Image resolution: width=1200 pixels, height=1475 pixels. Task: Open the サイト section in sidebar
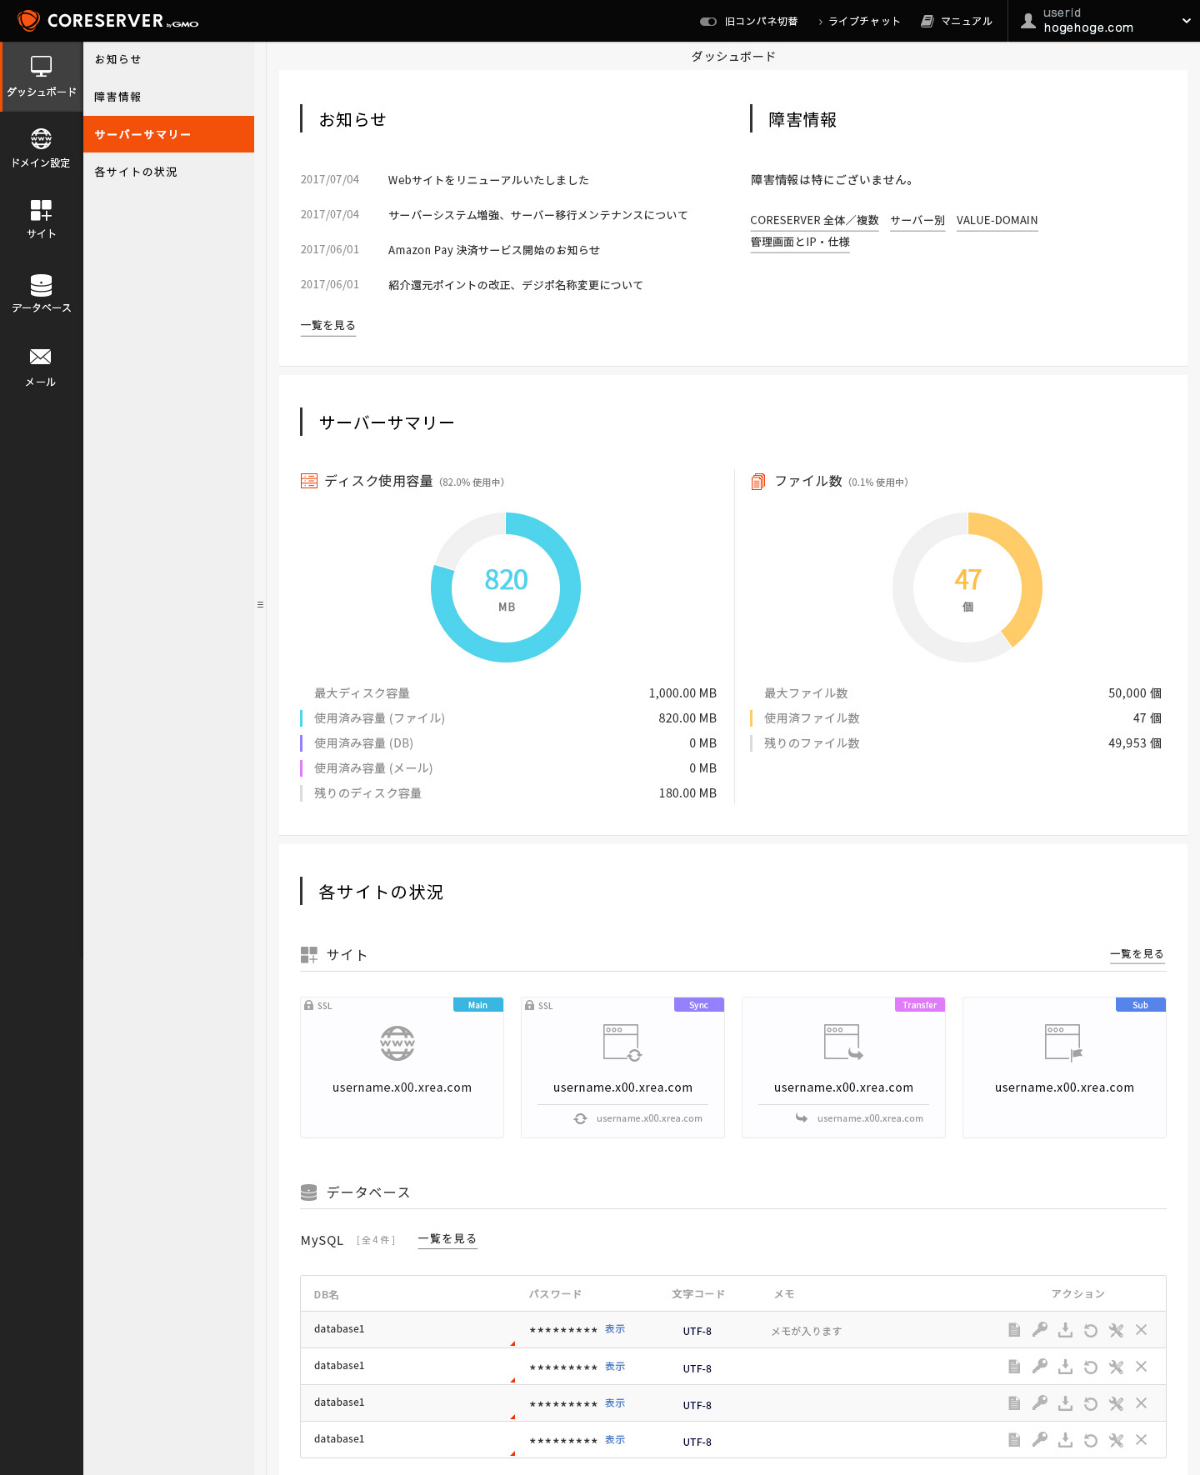[x=41, y=218]
